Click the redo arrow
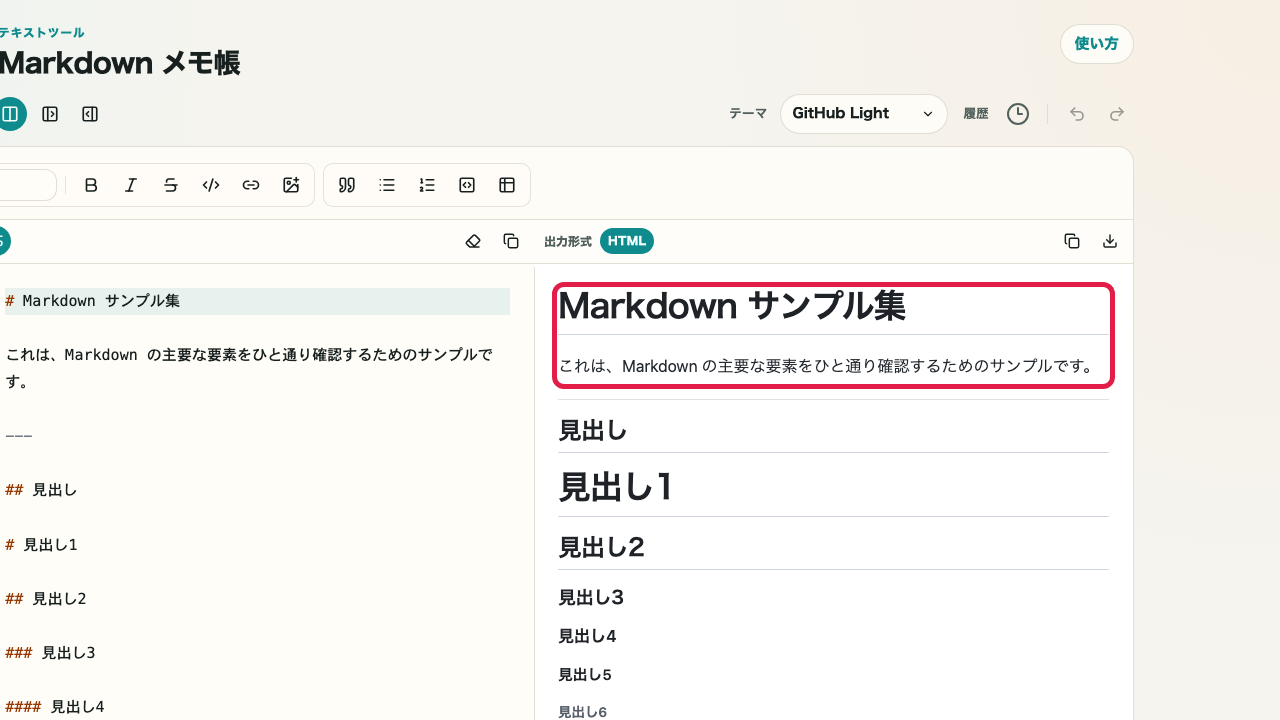Image resolution: width=1280 pixels, height=720 pixels. click(1117, 114)
